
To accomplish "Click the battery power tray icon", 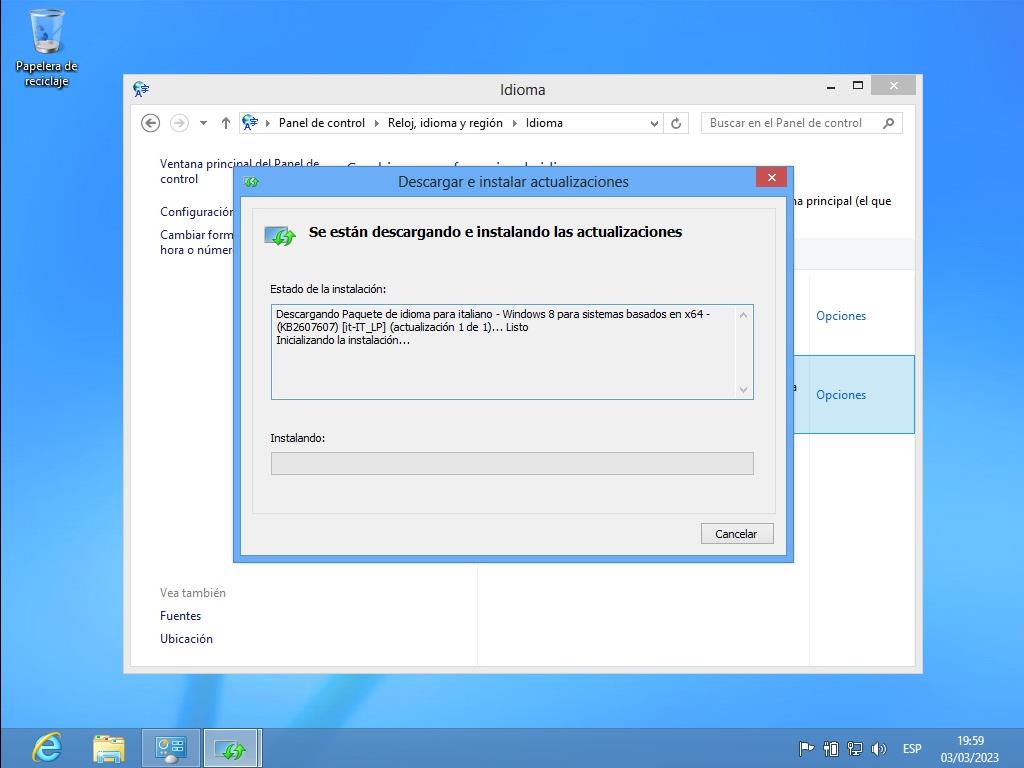I will point(831,748).
